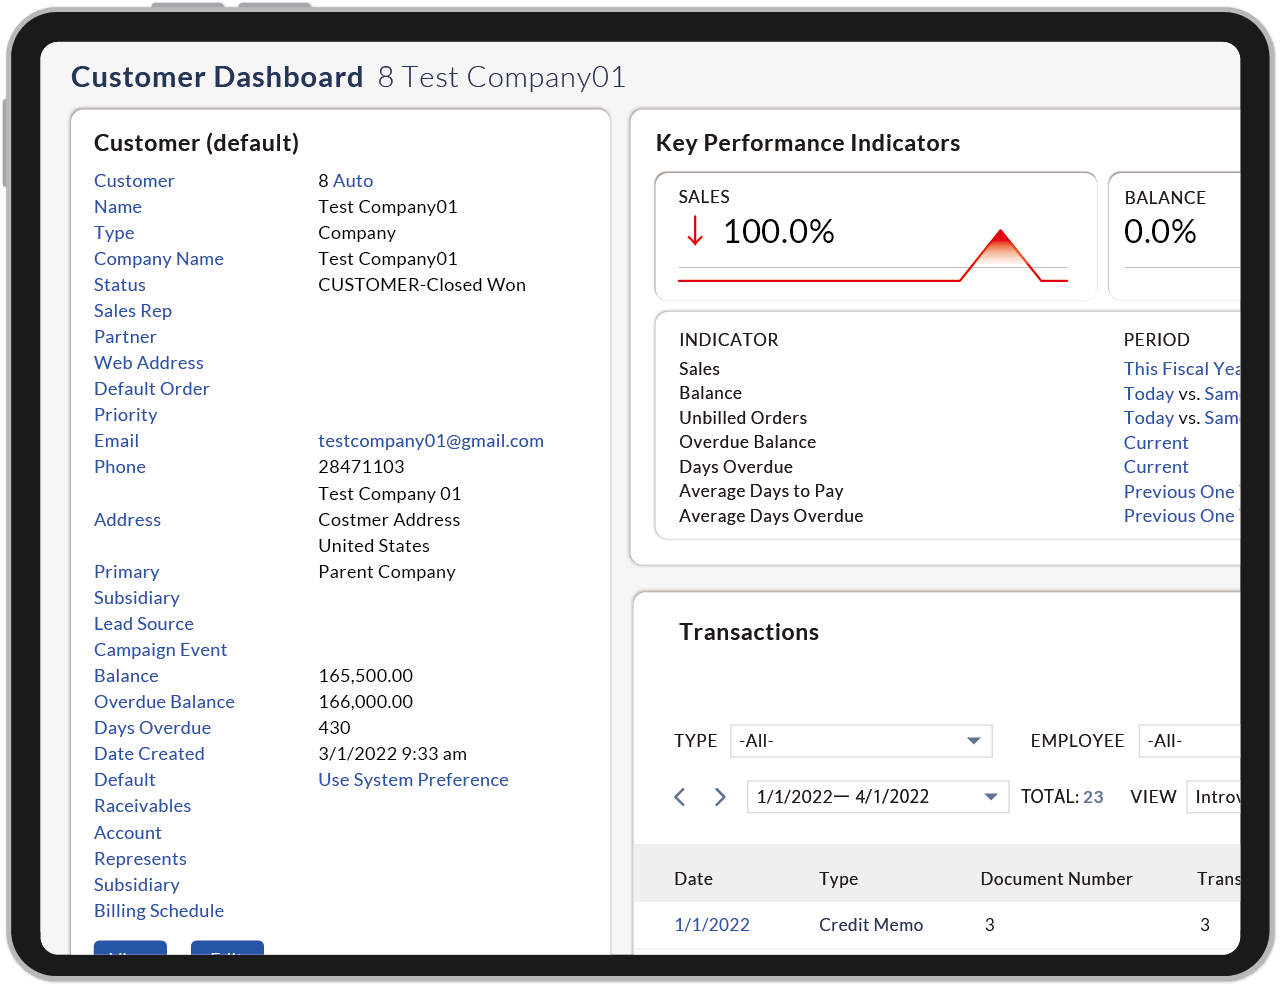This screenshot has height=987, width=1280.
Task: Sort transactions by Date column header
Action: 693,879
